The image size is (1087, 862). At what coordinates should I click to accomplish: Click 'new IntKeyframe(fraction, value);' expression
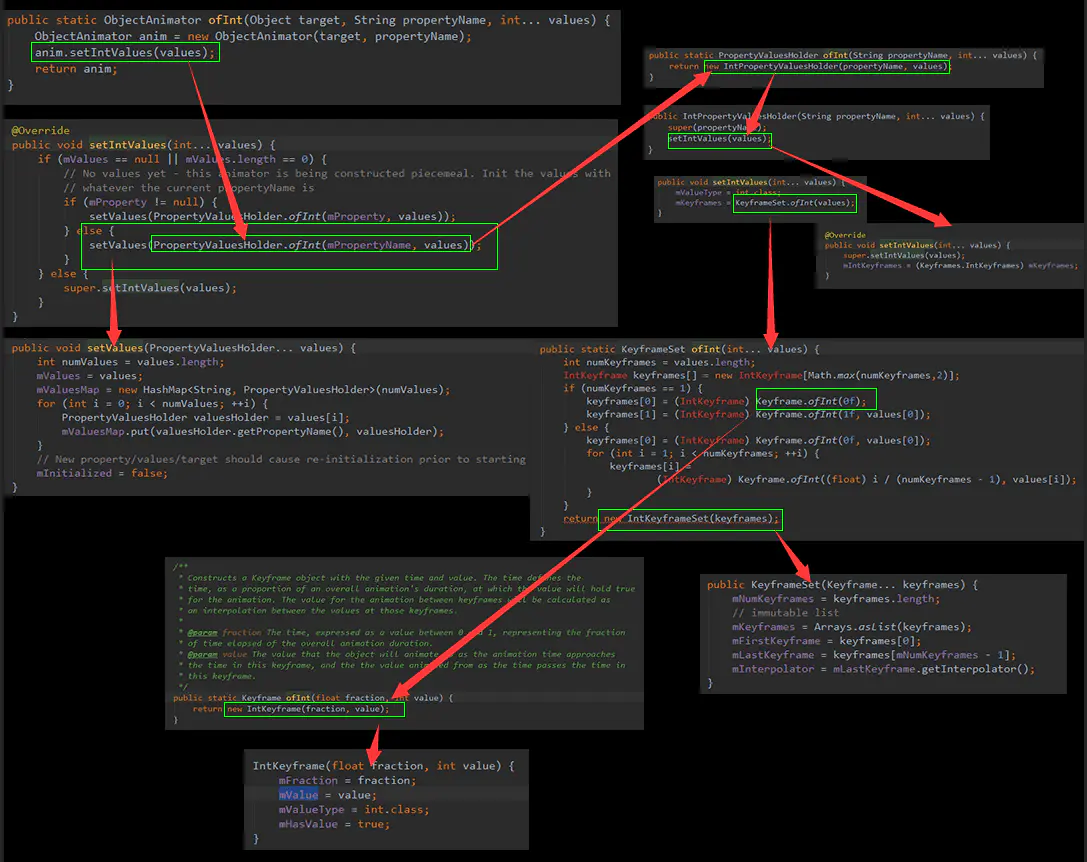pyautogui.click(x=308, y=709)
